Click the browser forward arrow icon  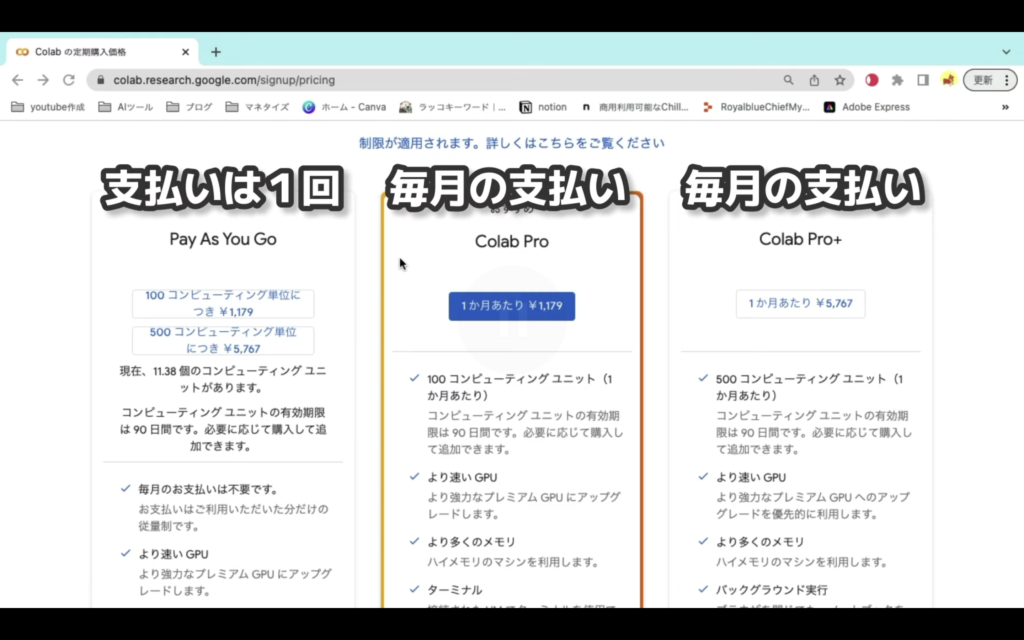pos(42,80)
